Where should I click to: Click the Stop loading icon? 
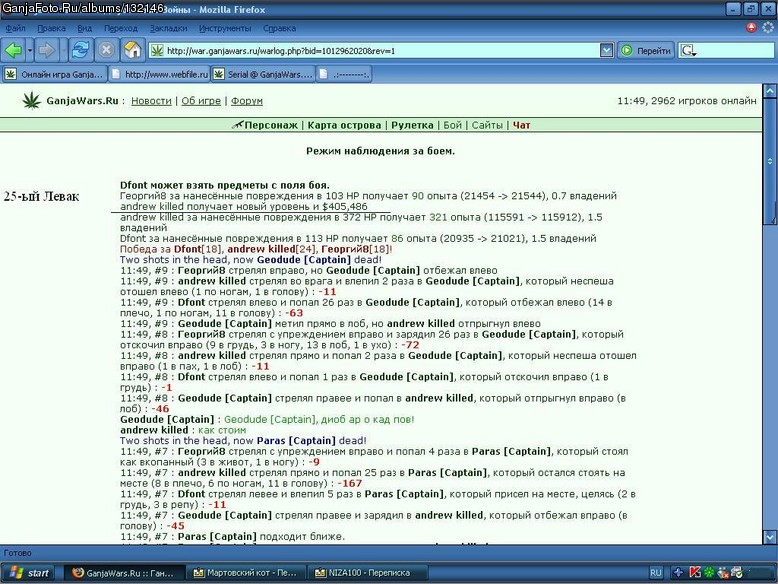click(106, 50)
